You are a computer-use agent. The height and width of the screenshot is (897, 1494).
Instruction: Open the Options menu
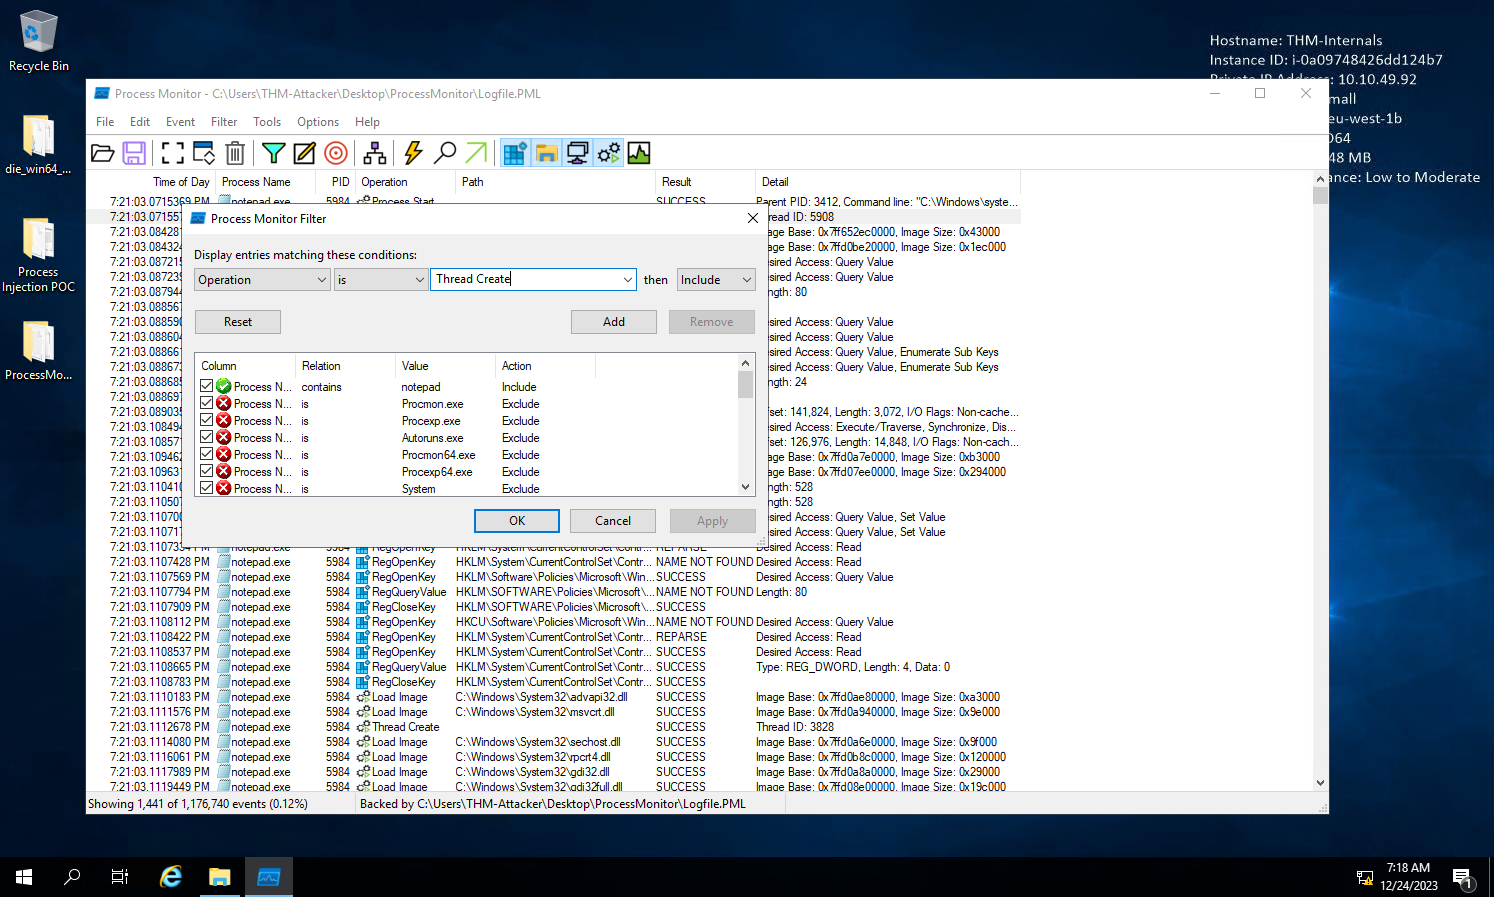tap(318, 122)
